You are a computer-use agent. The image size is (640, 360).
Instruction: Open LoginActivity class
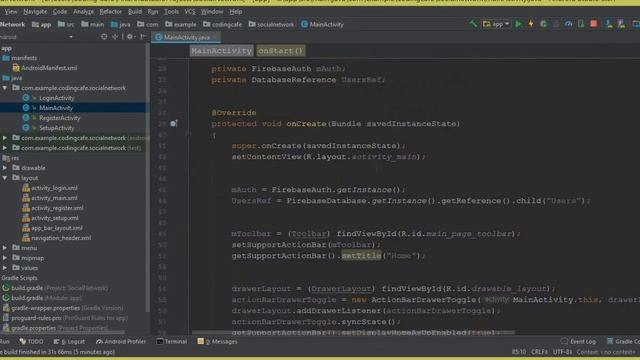[56, 98]
